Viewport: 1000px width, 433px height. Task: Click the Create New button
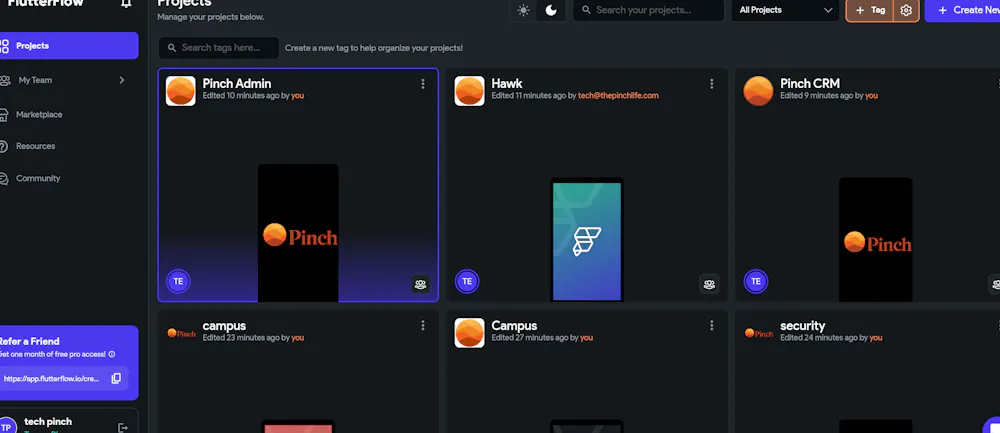point(964,10)
